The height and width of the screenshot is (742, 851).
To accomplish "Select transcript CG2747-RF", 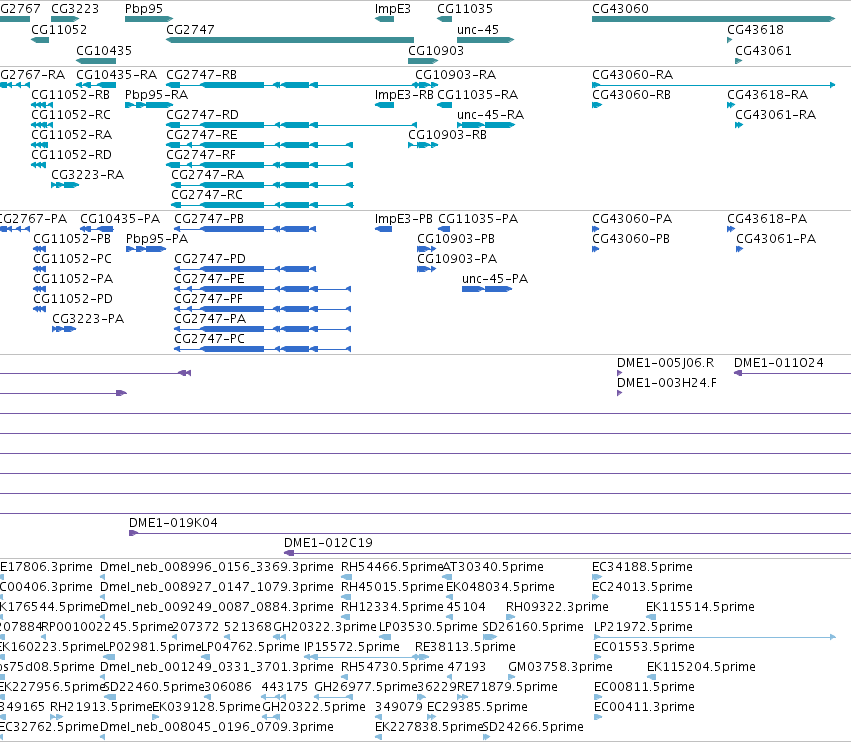I will (x=201, y=155).
